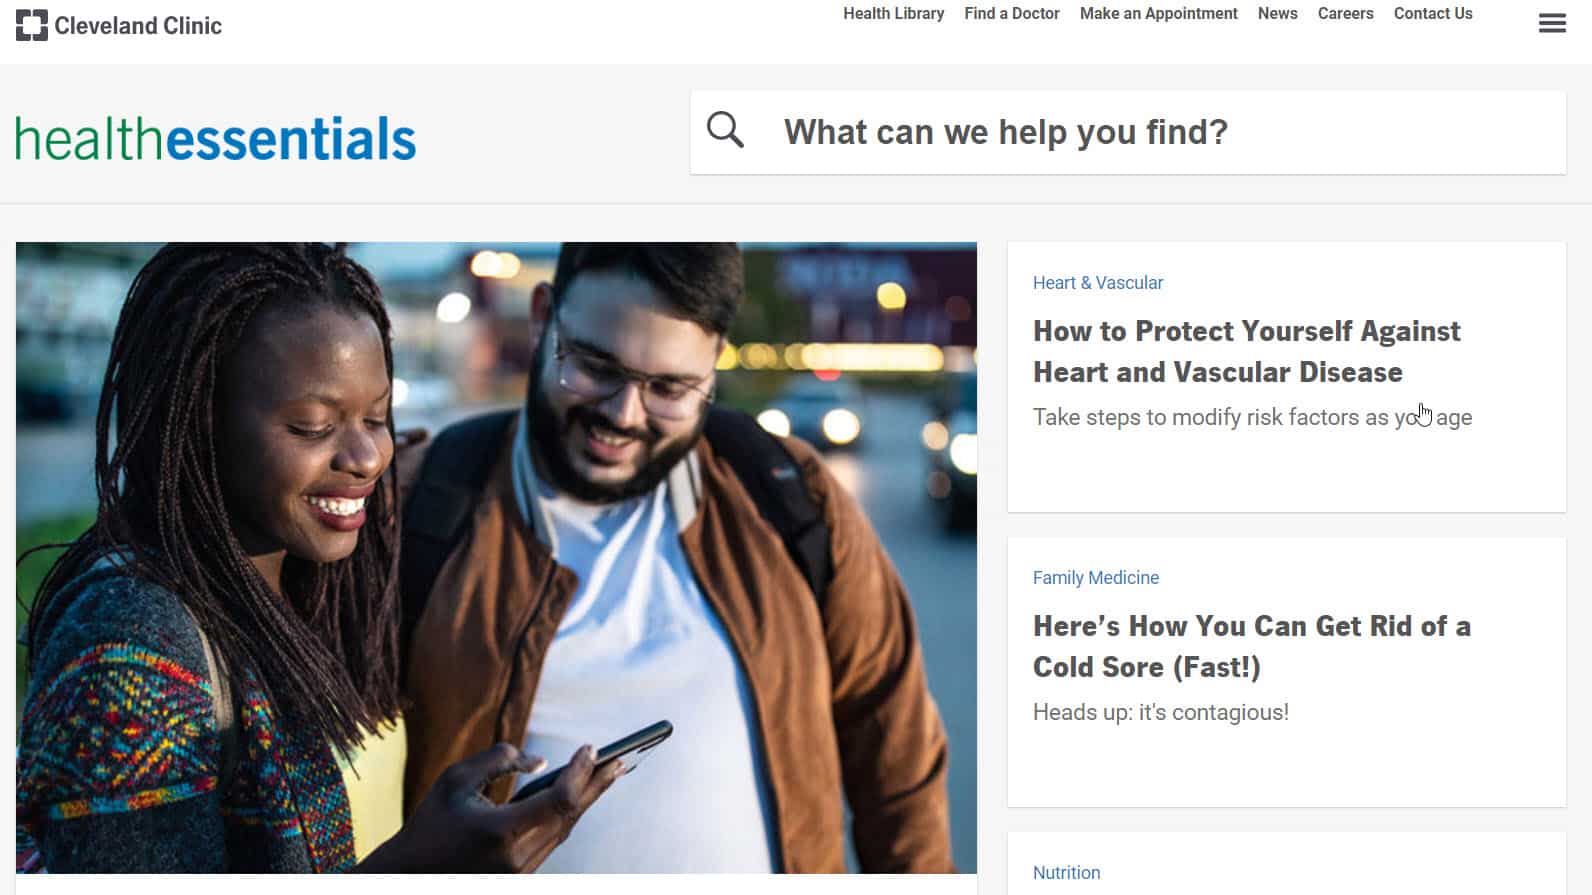
Task: Click 'Heads up: it's contagious!' summary text
Action: [x=1161, y=712]
